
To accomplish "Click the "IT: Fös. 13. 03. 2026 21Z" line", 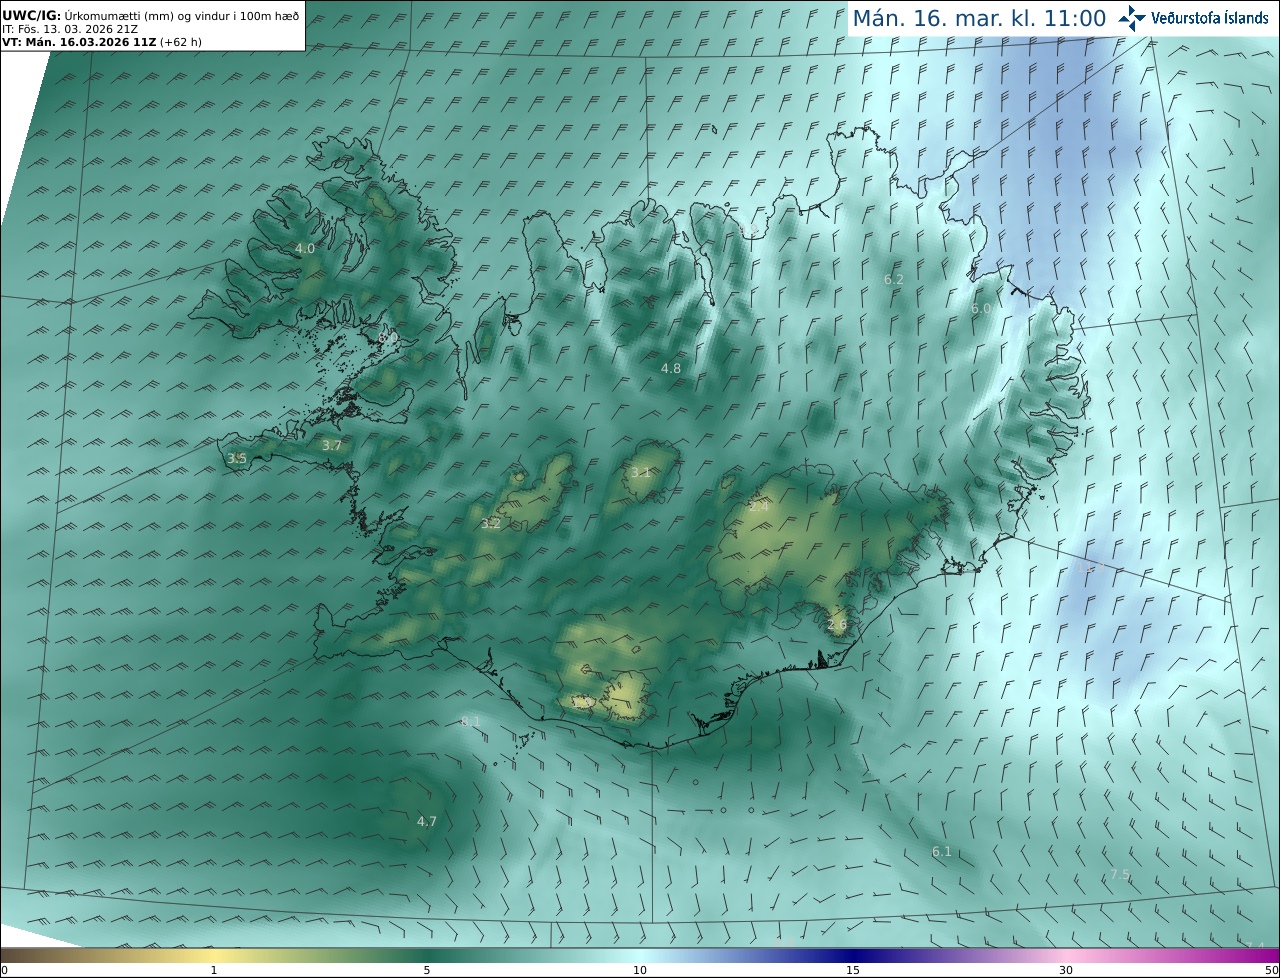I will pyautogui.click(x=70, y=29).
